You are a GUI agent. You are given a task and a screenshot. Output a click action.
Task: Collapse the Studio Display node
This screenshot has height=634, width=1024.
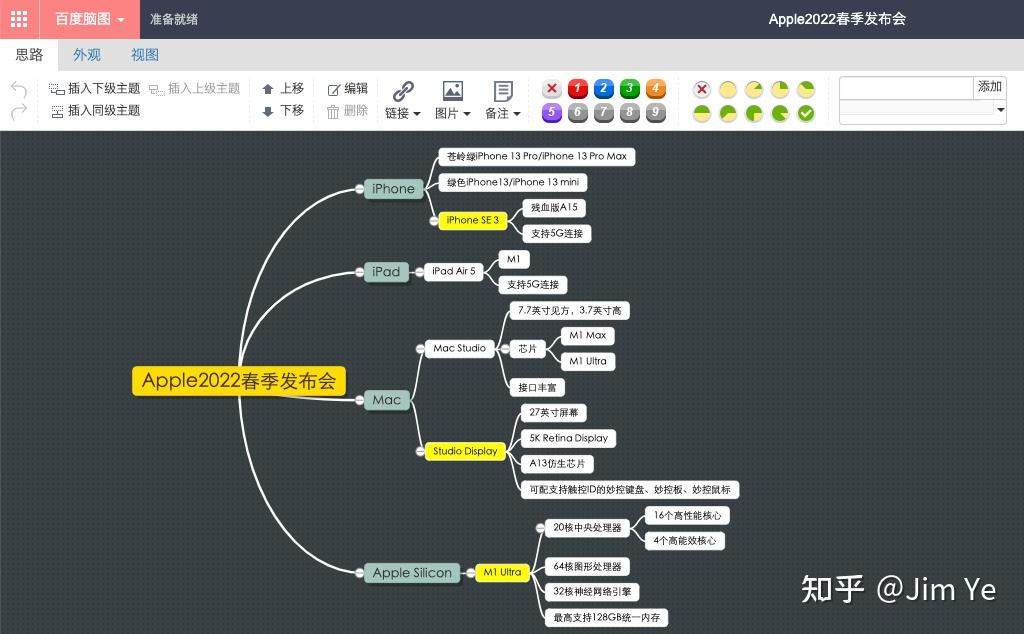[x=420, y=451]
